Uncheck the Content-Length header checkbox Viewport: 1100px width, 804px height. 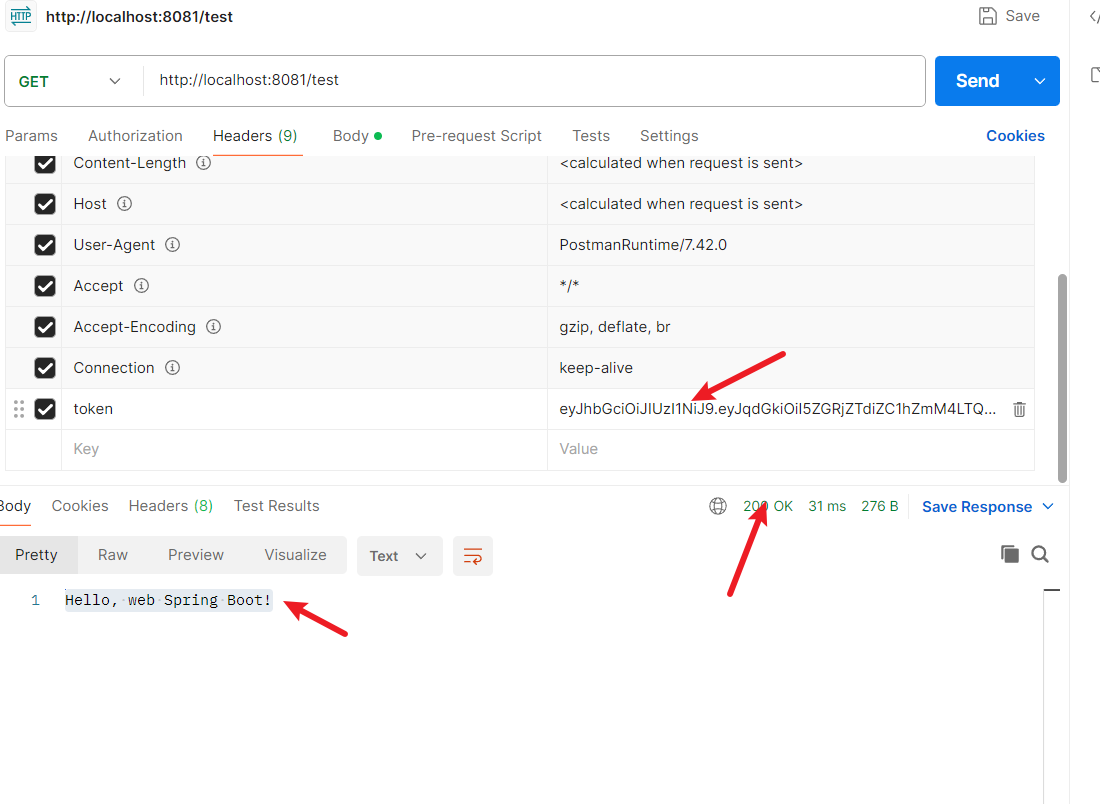point(45,163)
